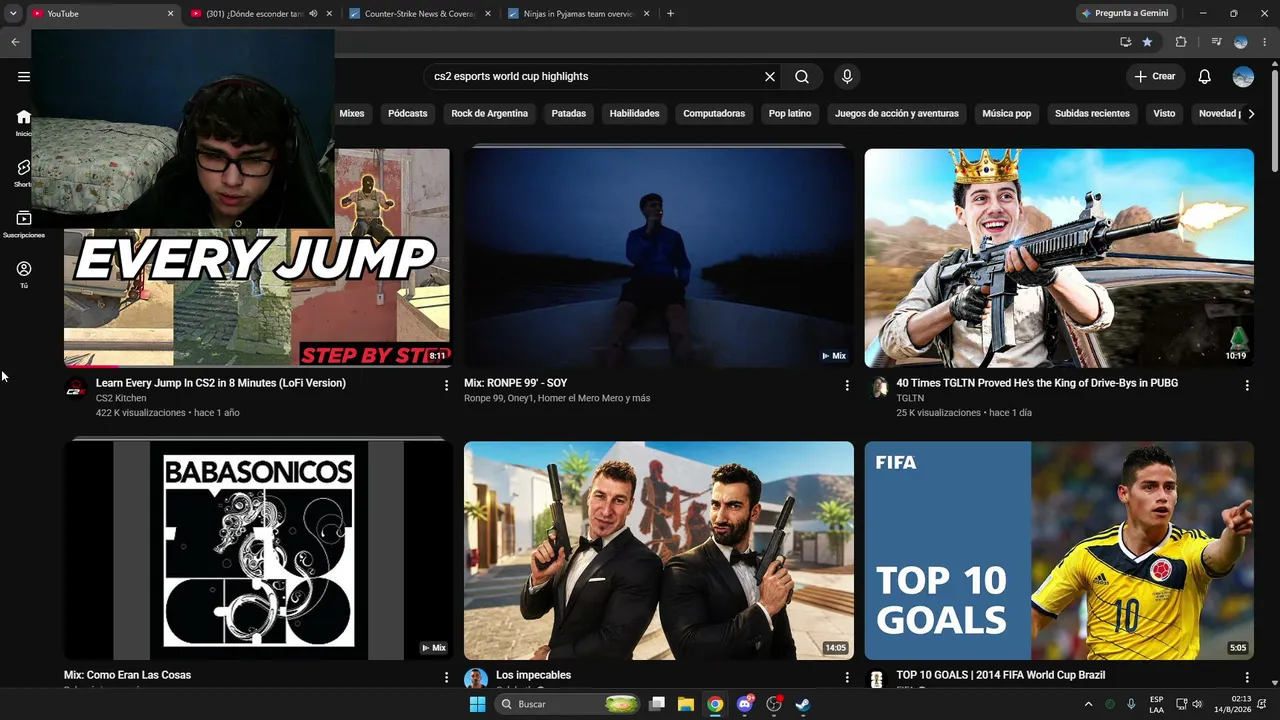
Task: Bookmark this page with the star icon
Action: pyautogui.click(x=1147, y=42)
